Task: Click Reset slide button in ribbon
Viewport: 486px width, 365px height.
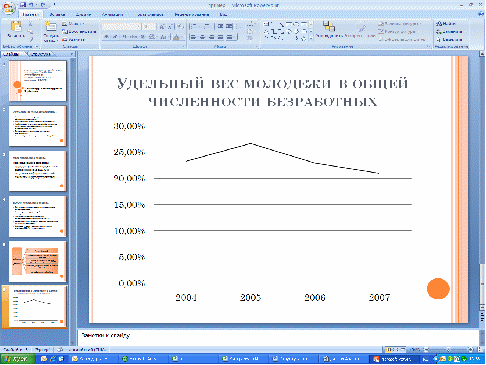Action: point(79,32)
